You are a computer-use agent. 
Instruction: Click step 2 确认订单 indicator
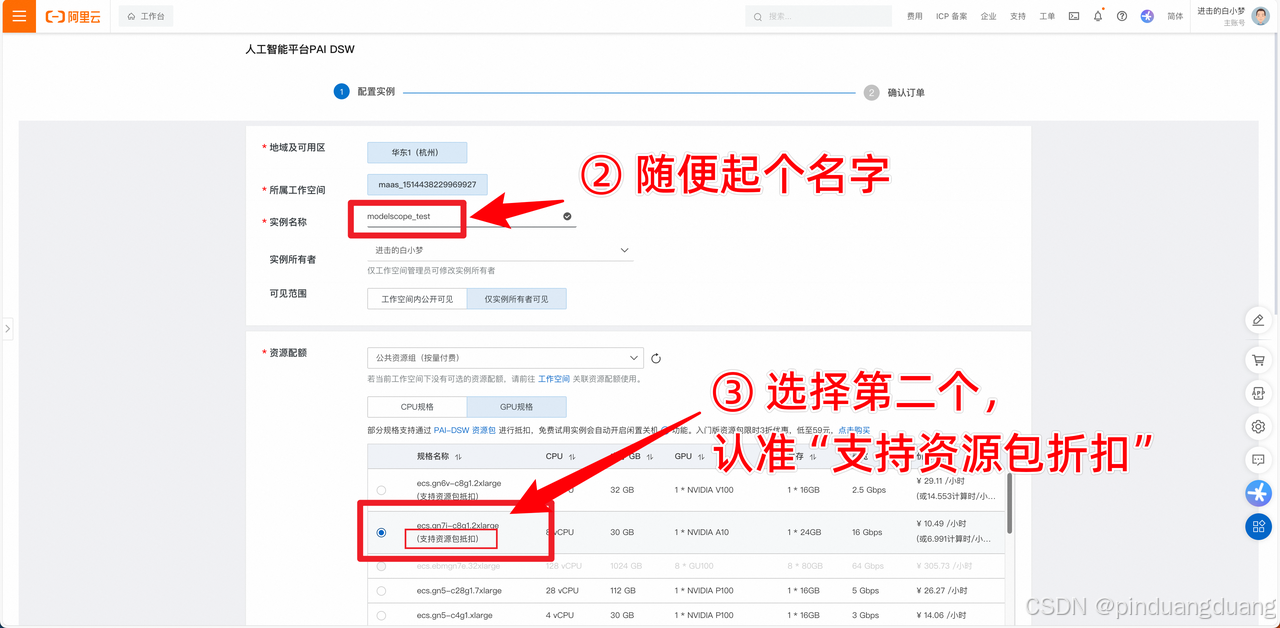click(895, 92)
